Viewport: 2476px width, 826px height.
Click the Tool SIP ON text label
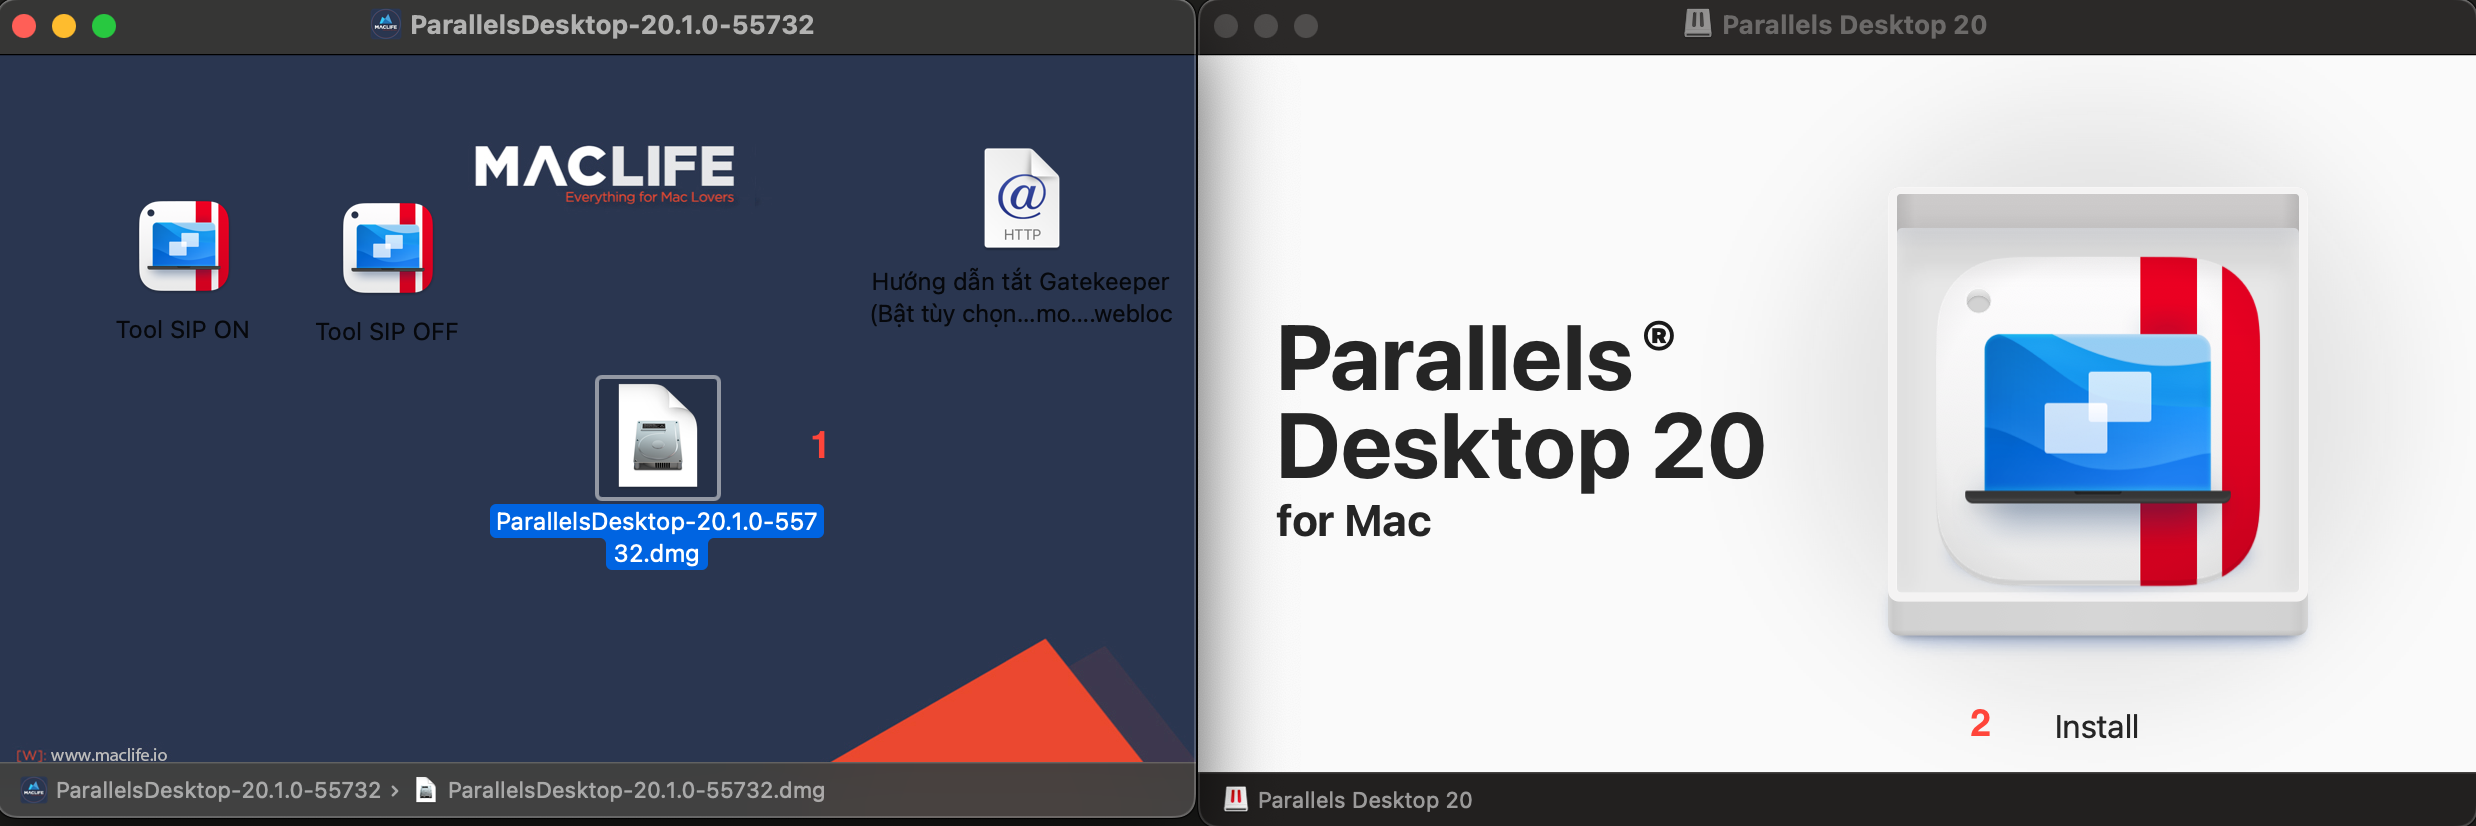(183, 330)
